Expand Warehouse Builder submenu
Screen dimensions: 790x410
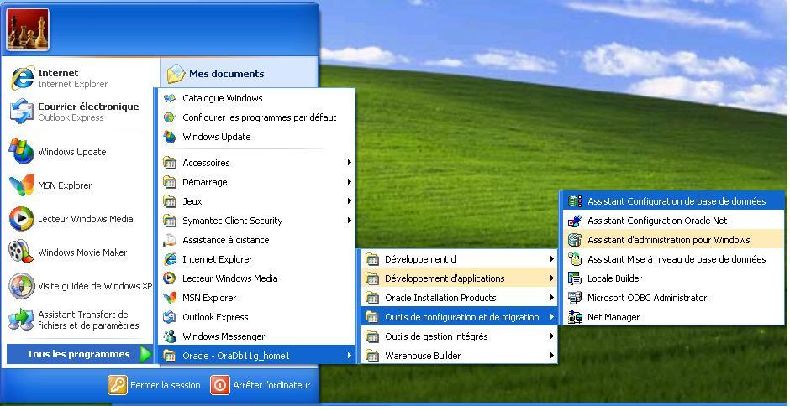[x=459, y=355]
